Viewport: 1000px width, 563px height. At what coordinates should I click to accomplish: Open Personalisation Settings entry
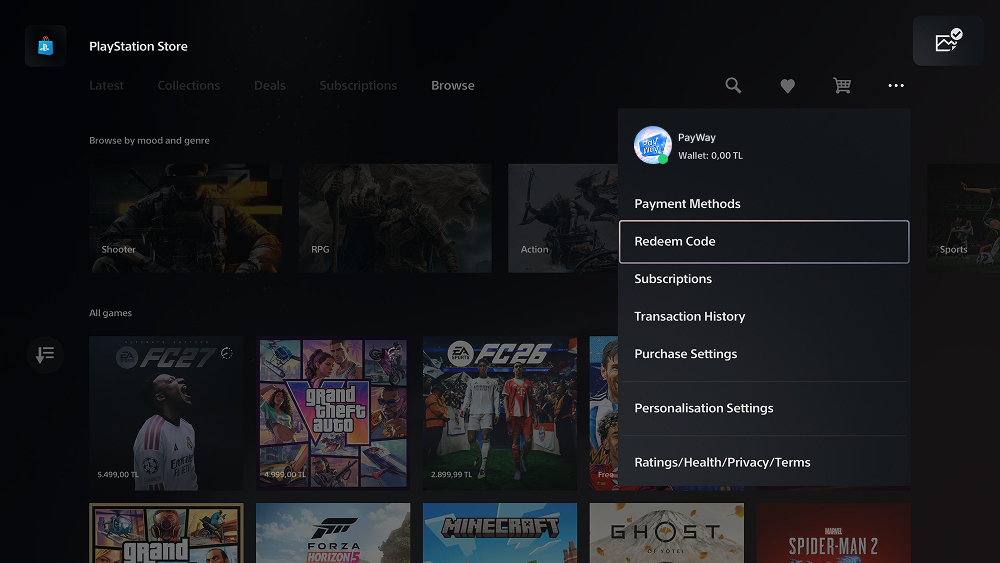coord(764,409)
